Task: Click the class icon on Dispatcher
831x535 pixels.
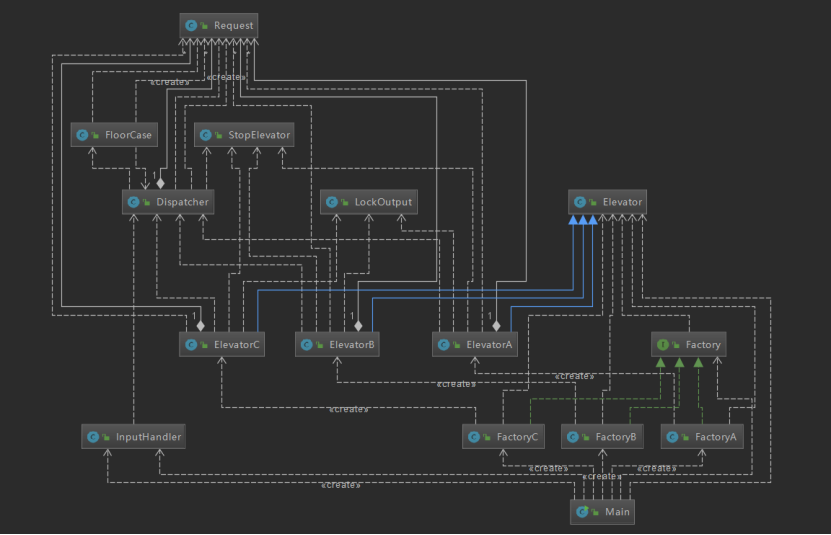Action: pyautogui.click(x=134, y=202)
